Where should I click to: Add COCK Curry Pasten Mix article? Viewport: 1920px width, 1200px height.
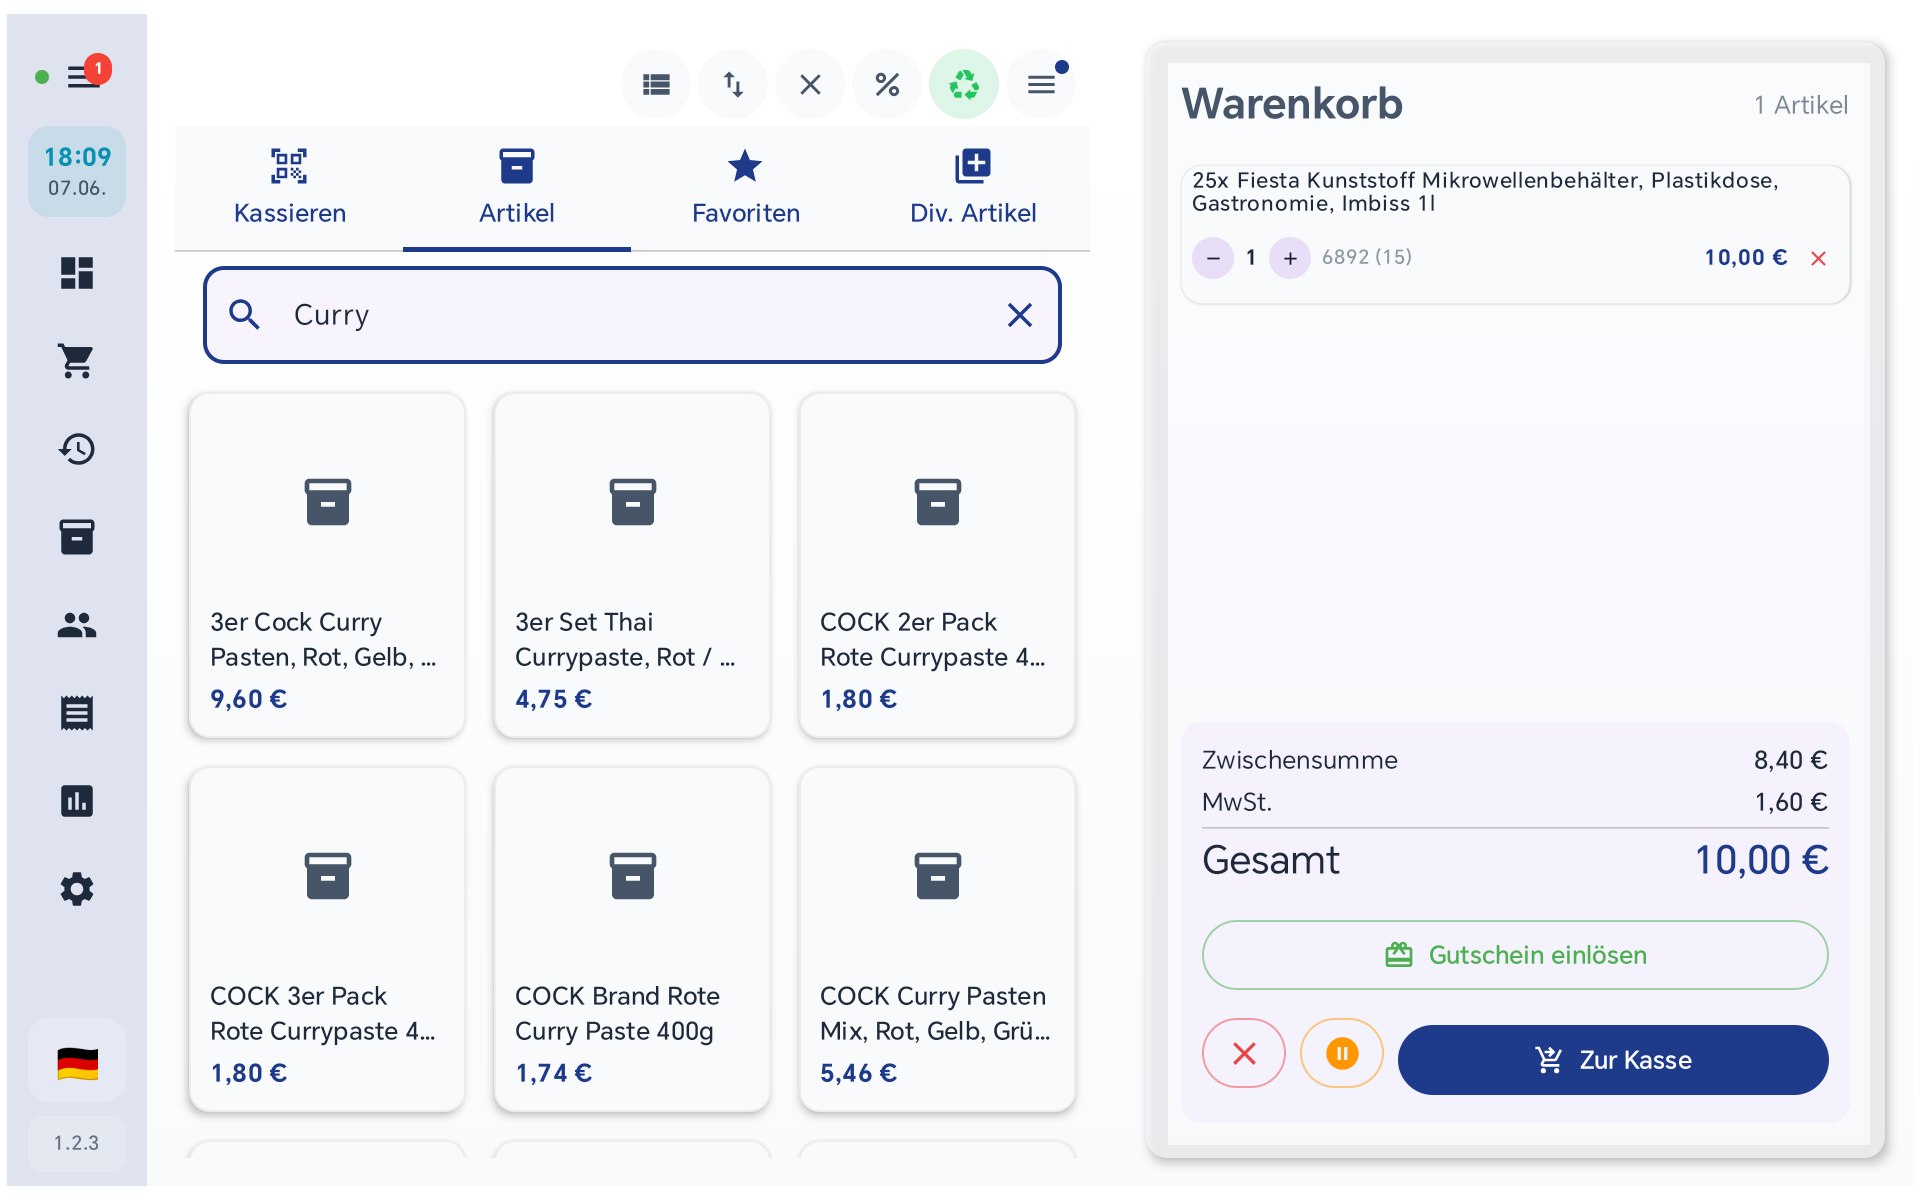tap(937, 939)
